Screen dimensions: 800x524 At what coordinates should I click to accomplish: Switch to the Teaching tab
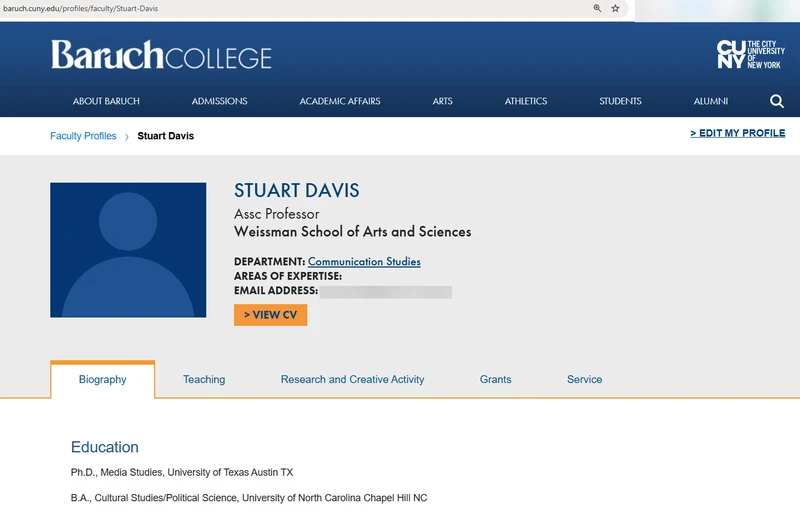point(204,379)
